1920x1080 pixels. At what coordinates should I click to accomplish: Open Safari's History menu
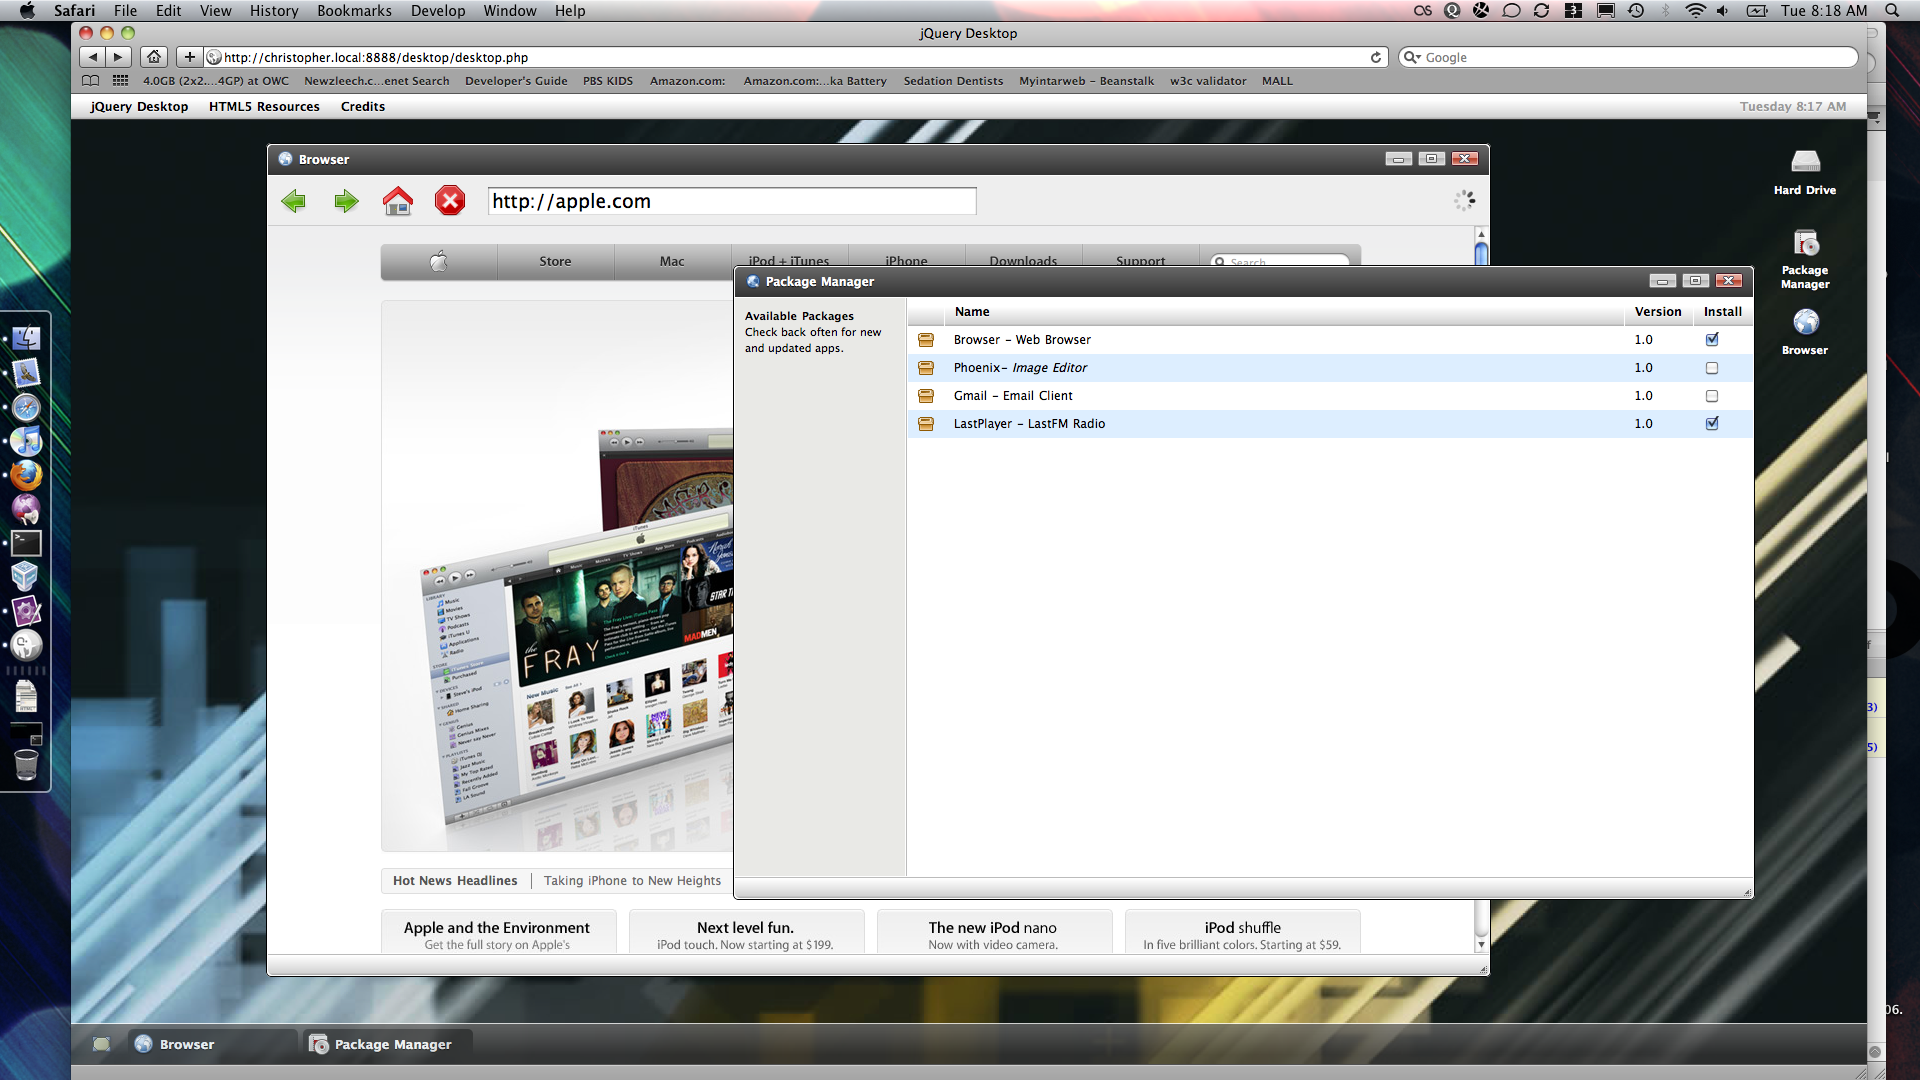(x=274, y=10)
